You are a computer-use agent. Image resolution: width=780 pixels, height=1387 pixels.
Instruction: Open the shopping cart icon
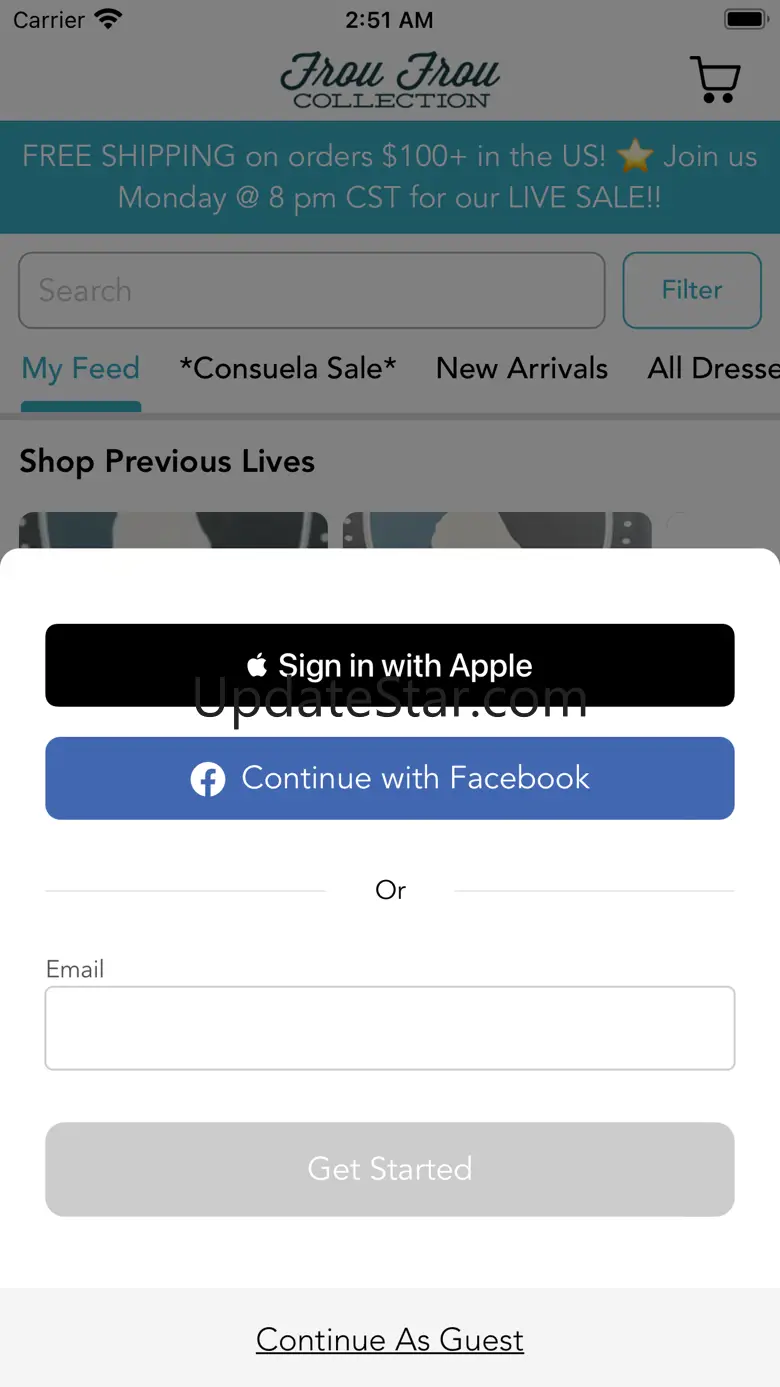[714, 79]
